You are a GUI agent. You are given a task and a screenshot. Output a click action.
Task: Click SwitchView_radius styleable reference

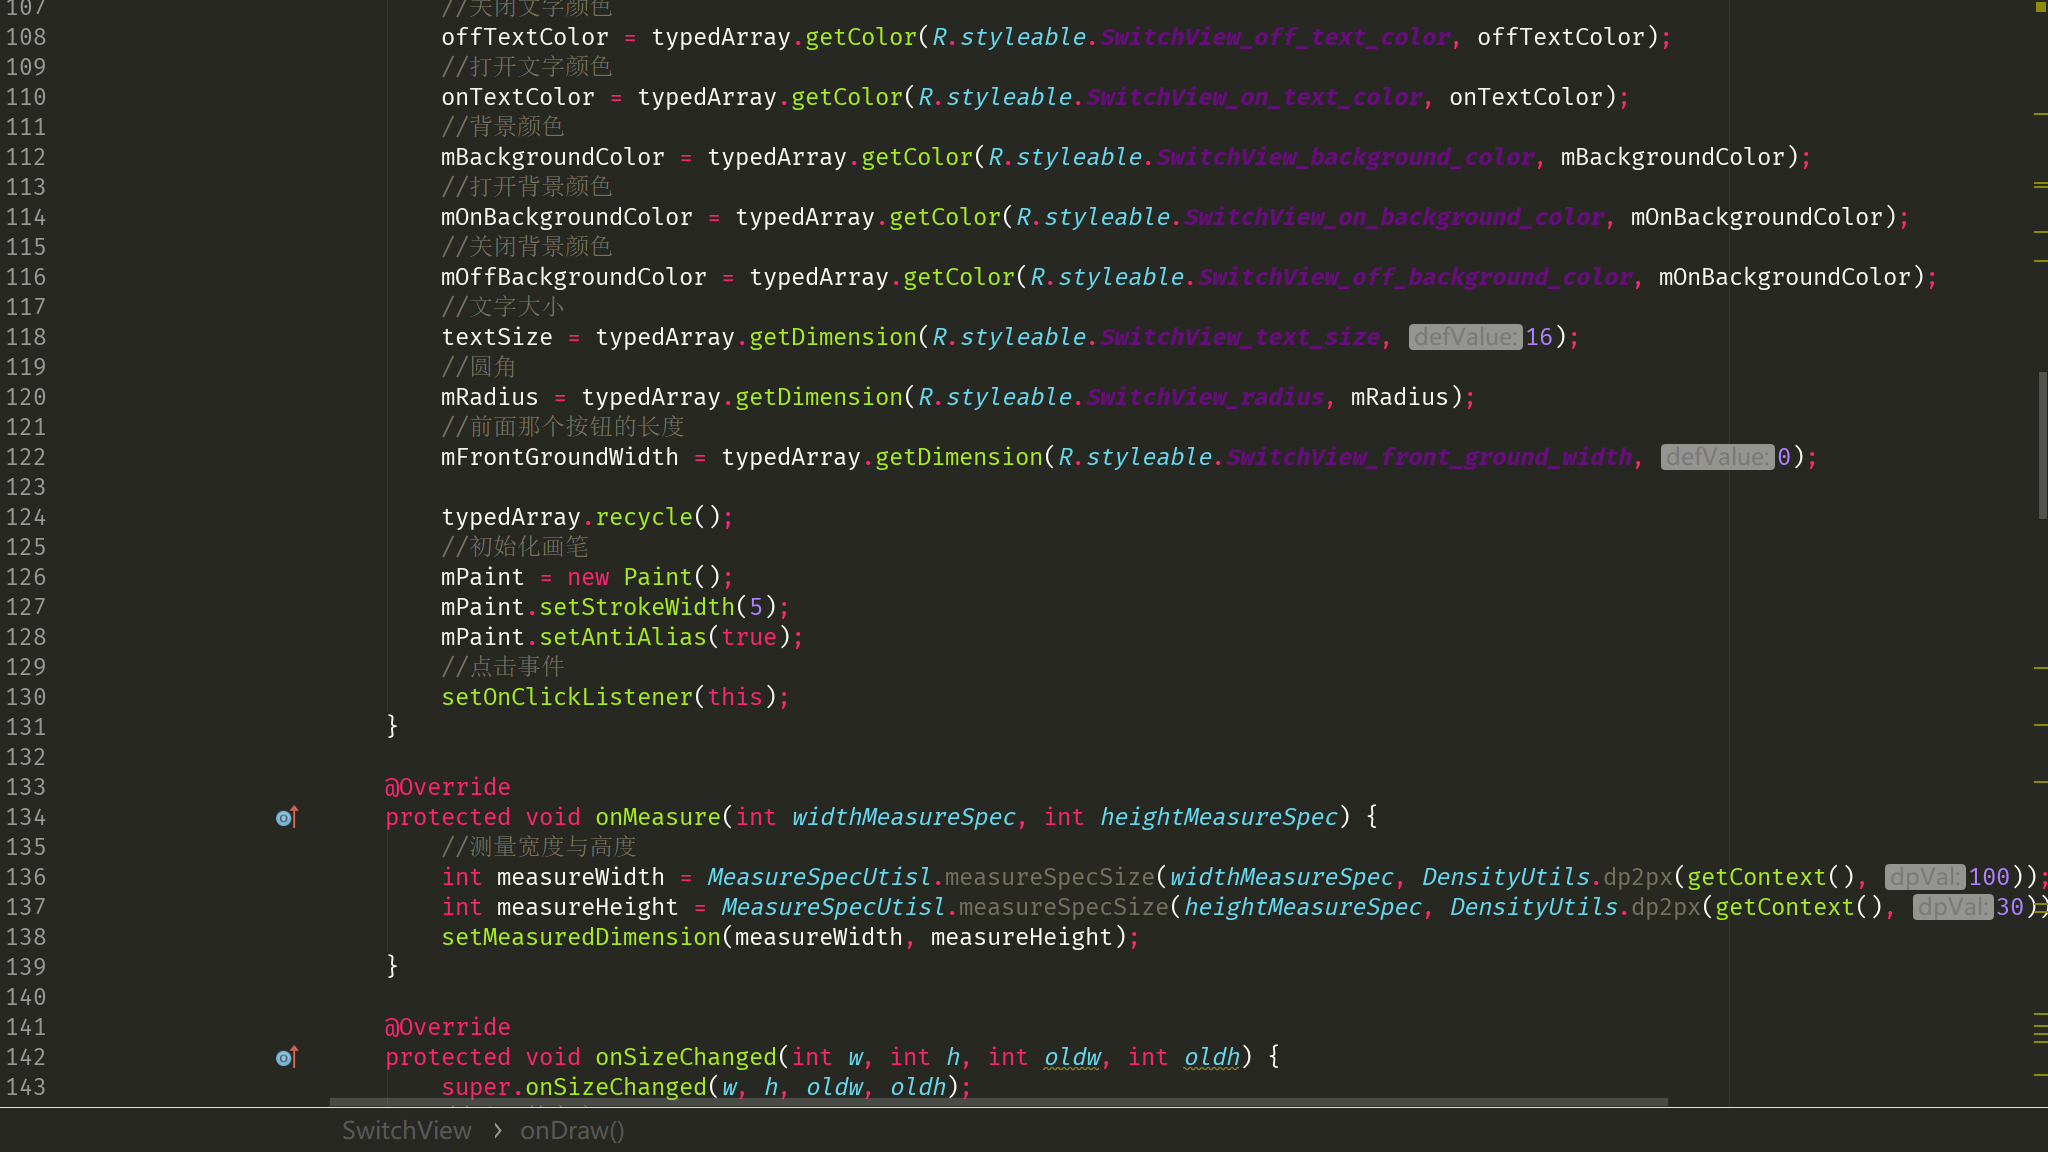[x=1205, y=398]
